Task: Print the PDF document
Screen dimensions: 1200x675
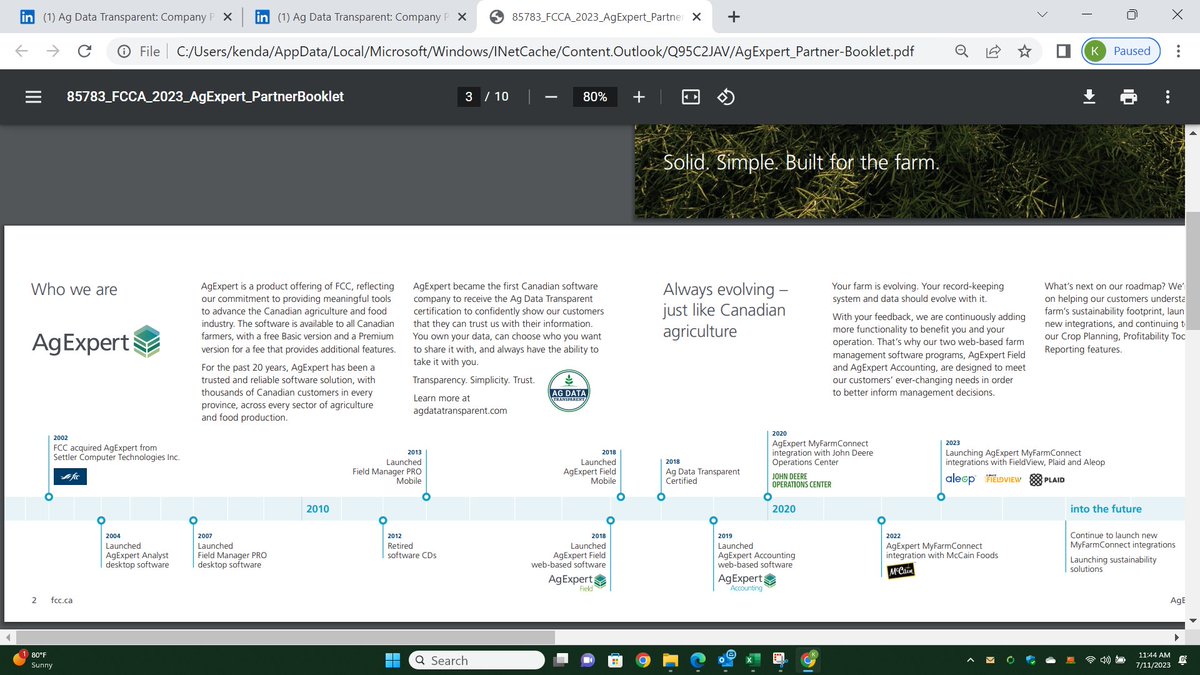Action: [x=1128, y=97]
